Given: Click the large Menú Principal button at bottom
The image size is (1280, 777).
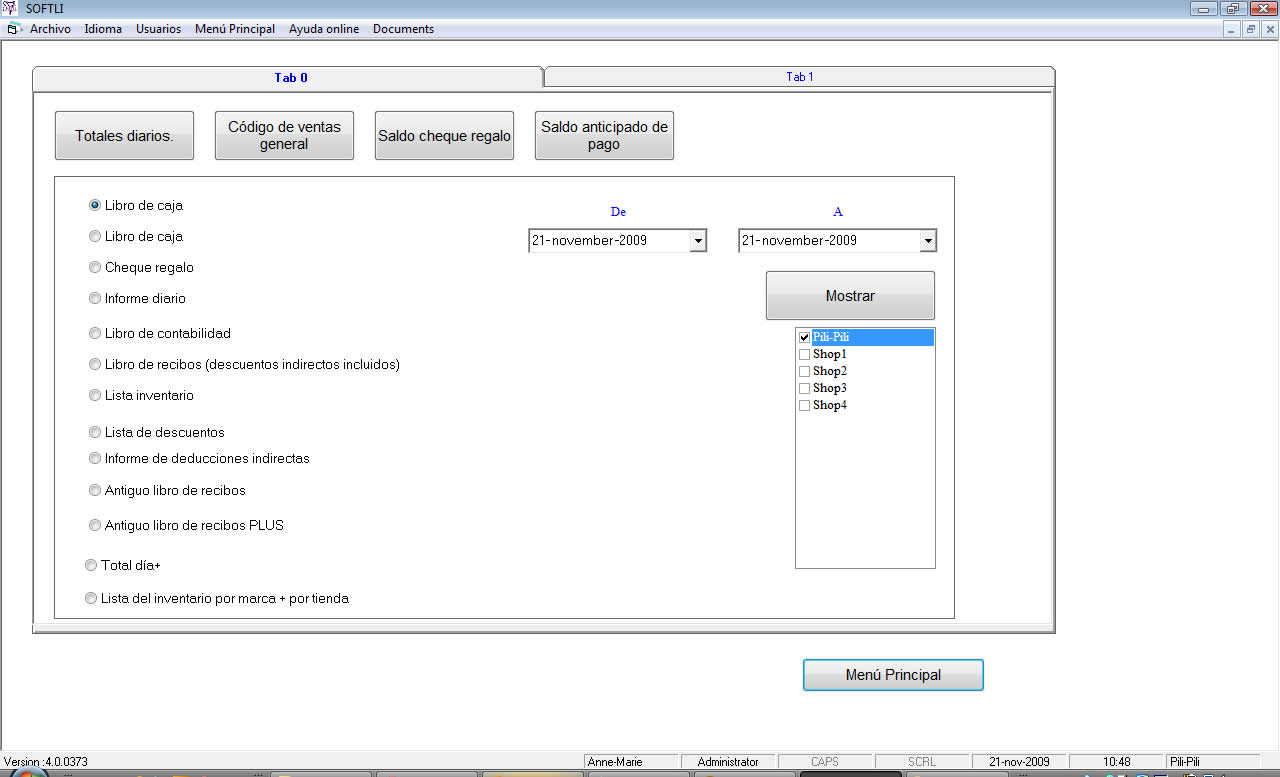Looking at the screenshot, I should tap(893, 675).
